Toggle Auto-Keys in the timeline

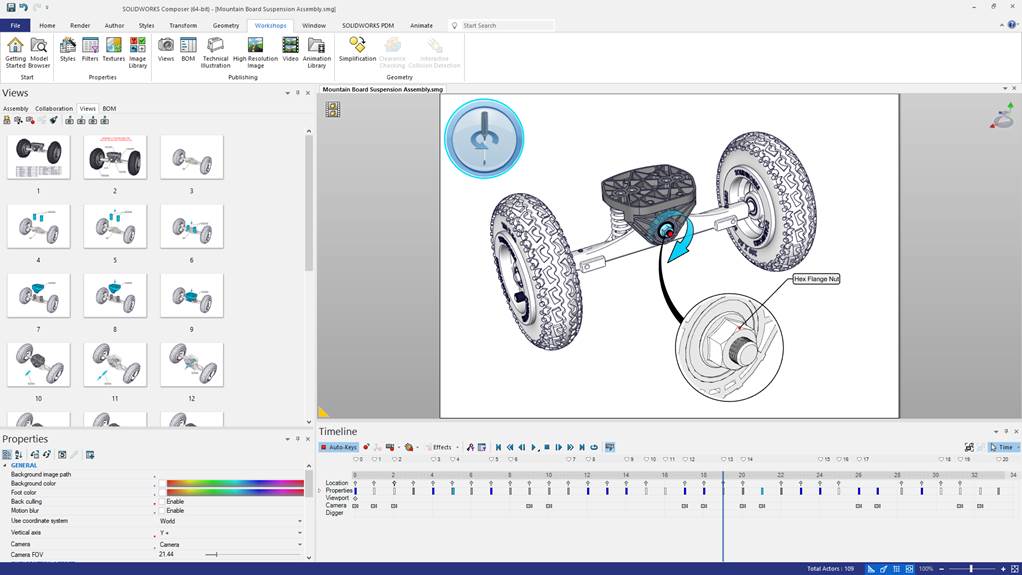(x=338, y=447)
